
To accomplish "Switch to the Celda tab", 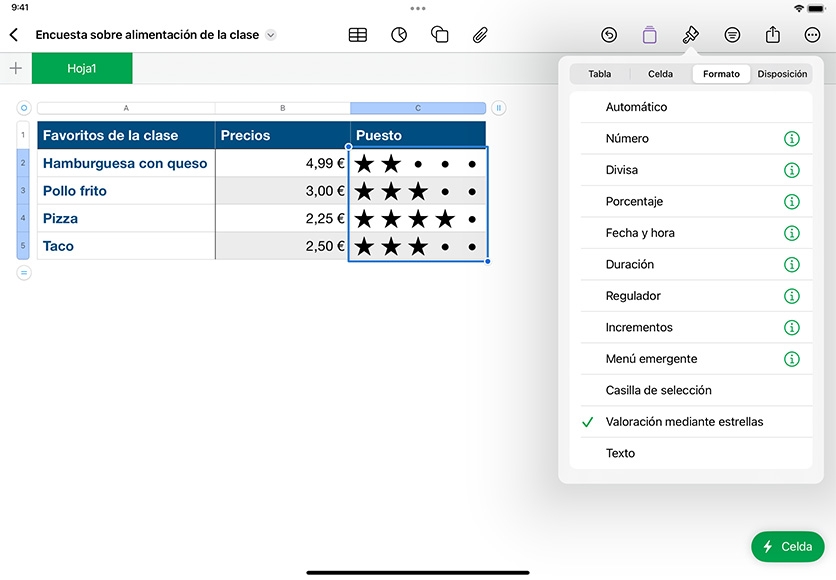I will click(660, 74).
